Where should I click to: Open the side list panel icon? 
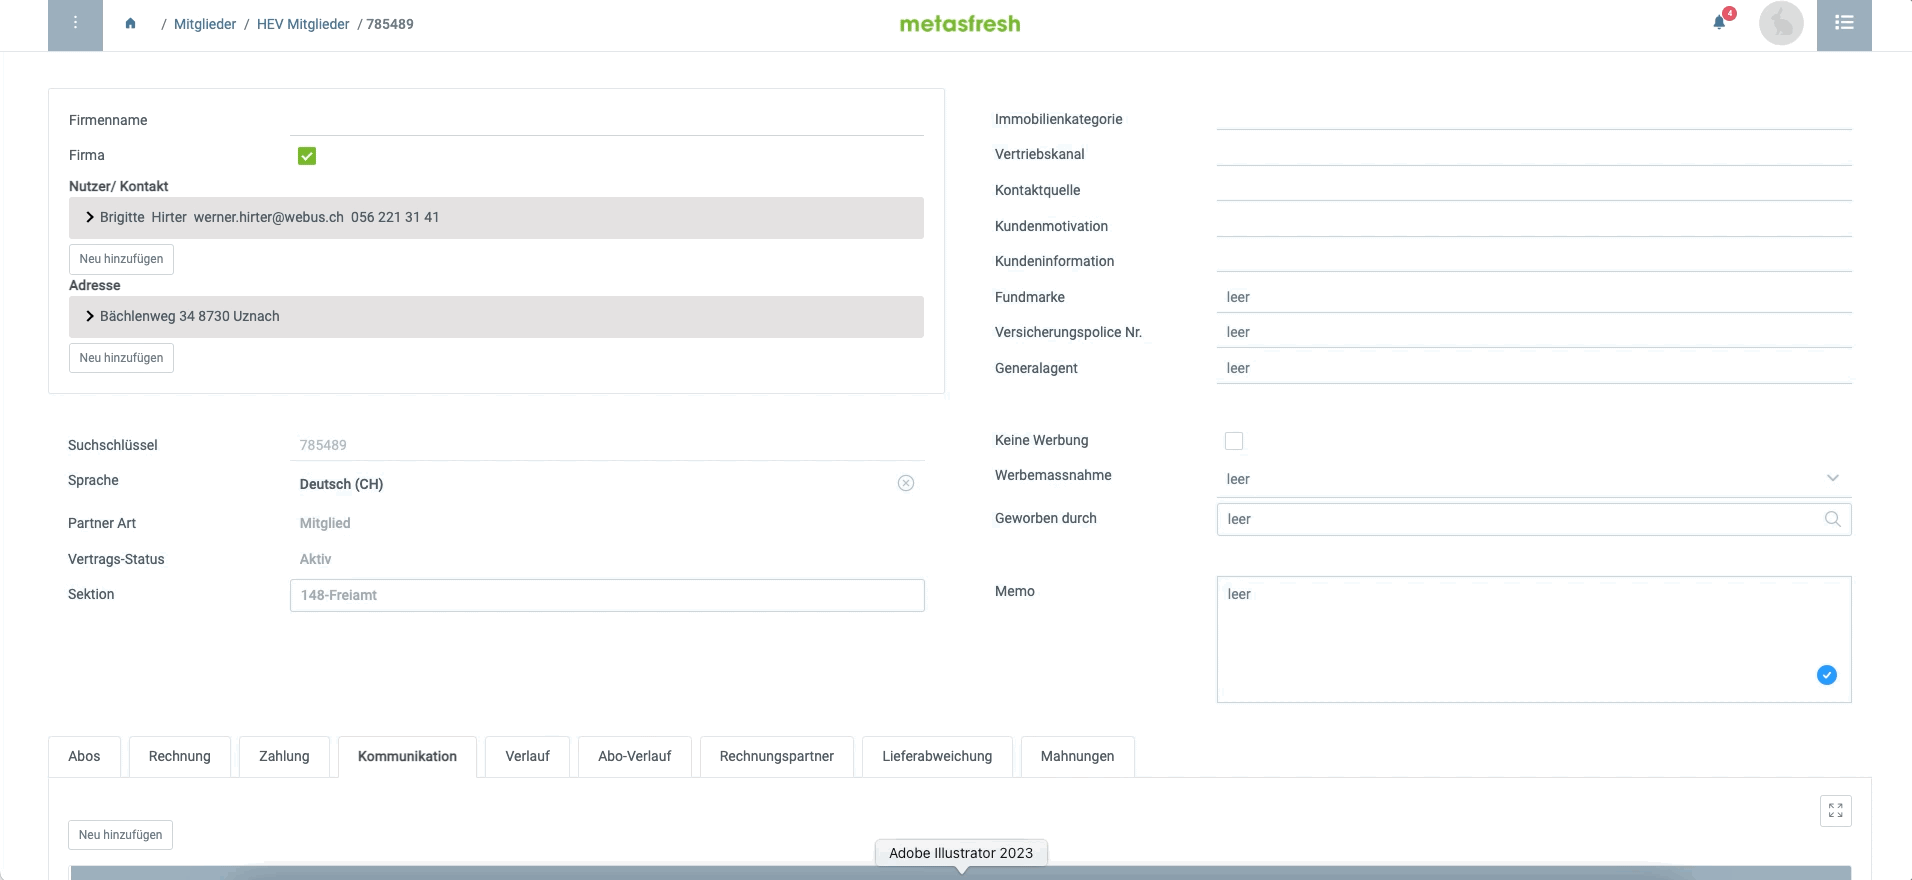pos(1844,24)
